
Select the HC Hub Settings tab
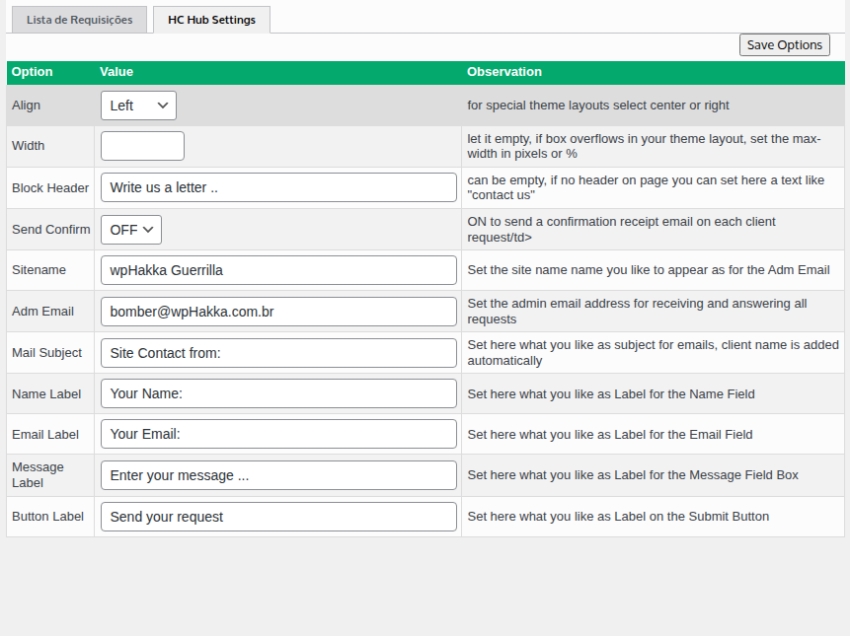(x=211, y=20)
